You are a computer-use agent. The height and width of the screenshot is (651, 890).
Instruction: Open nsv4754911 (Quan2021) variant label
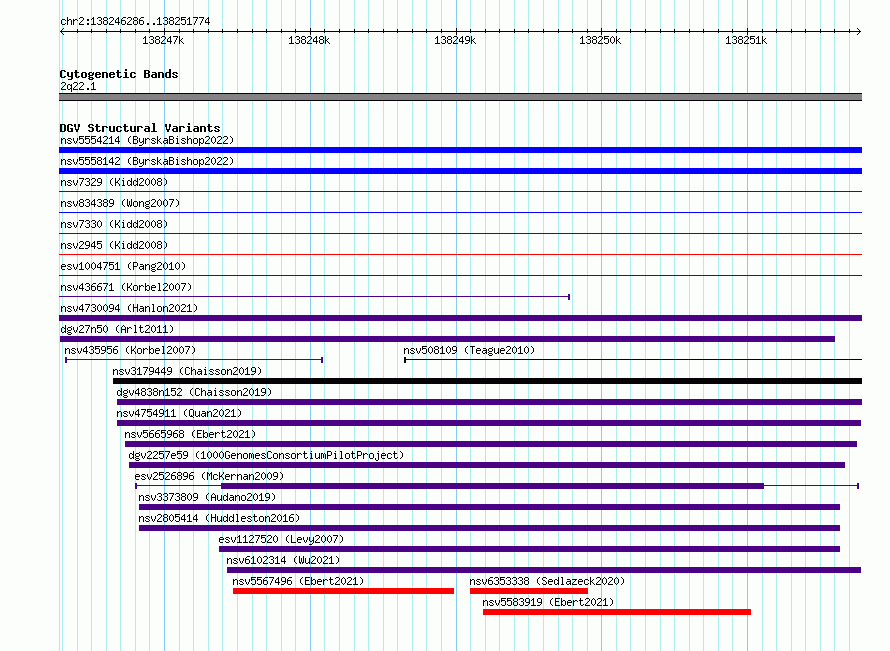179,413
